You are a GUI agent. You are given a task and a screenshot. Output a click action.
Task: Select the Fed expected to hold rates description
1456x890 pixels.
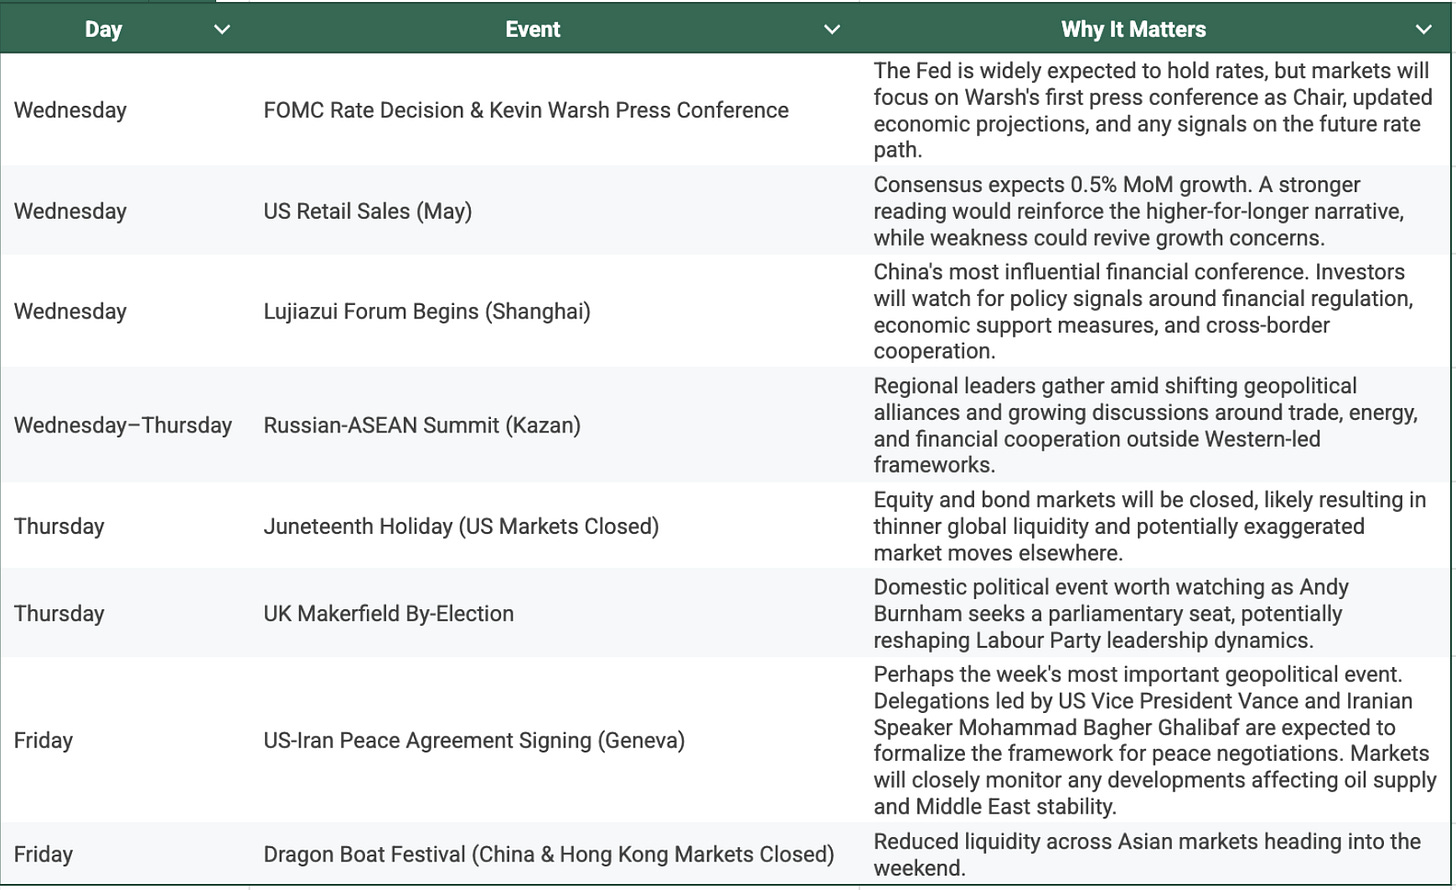point(1153,110)
